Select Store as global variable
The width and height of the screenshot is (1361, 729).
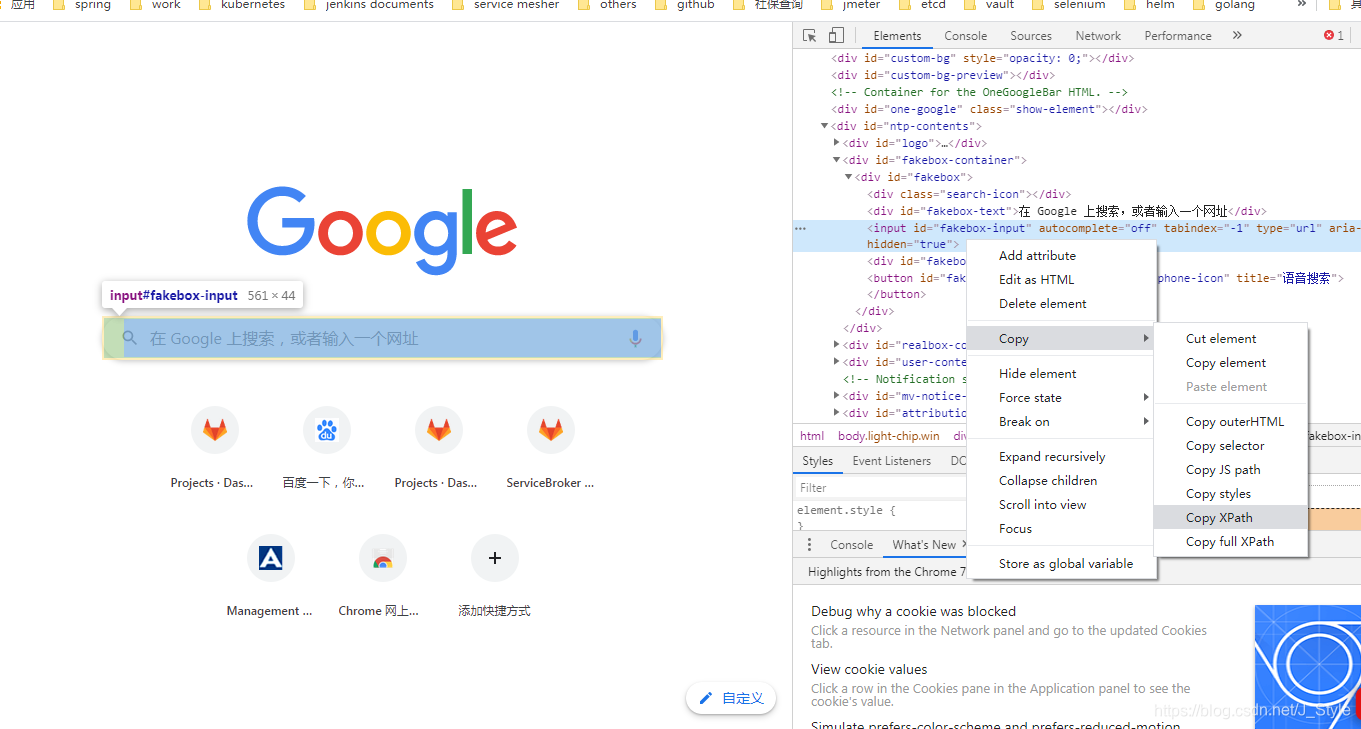[x=1061, y=564]
